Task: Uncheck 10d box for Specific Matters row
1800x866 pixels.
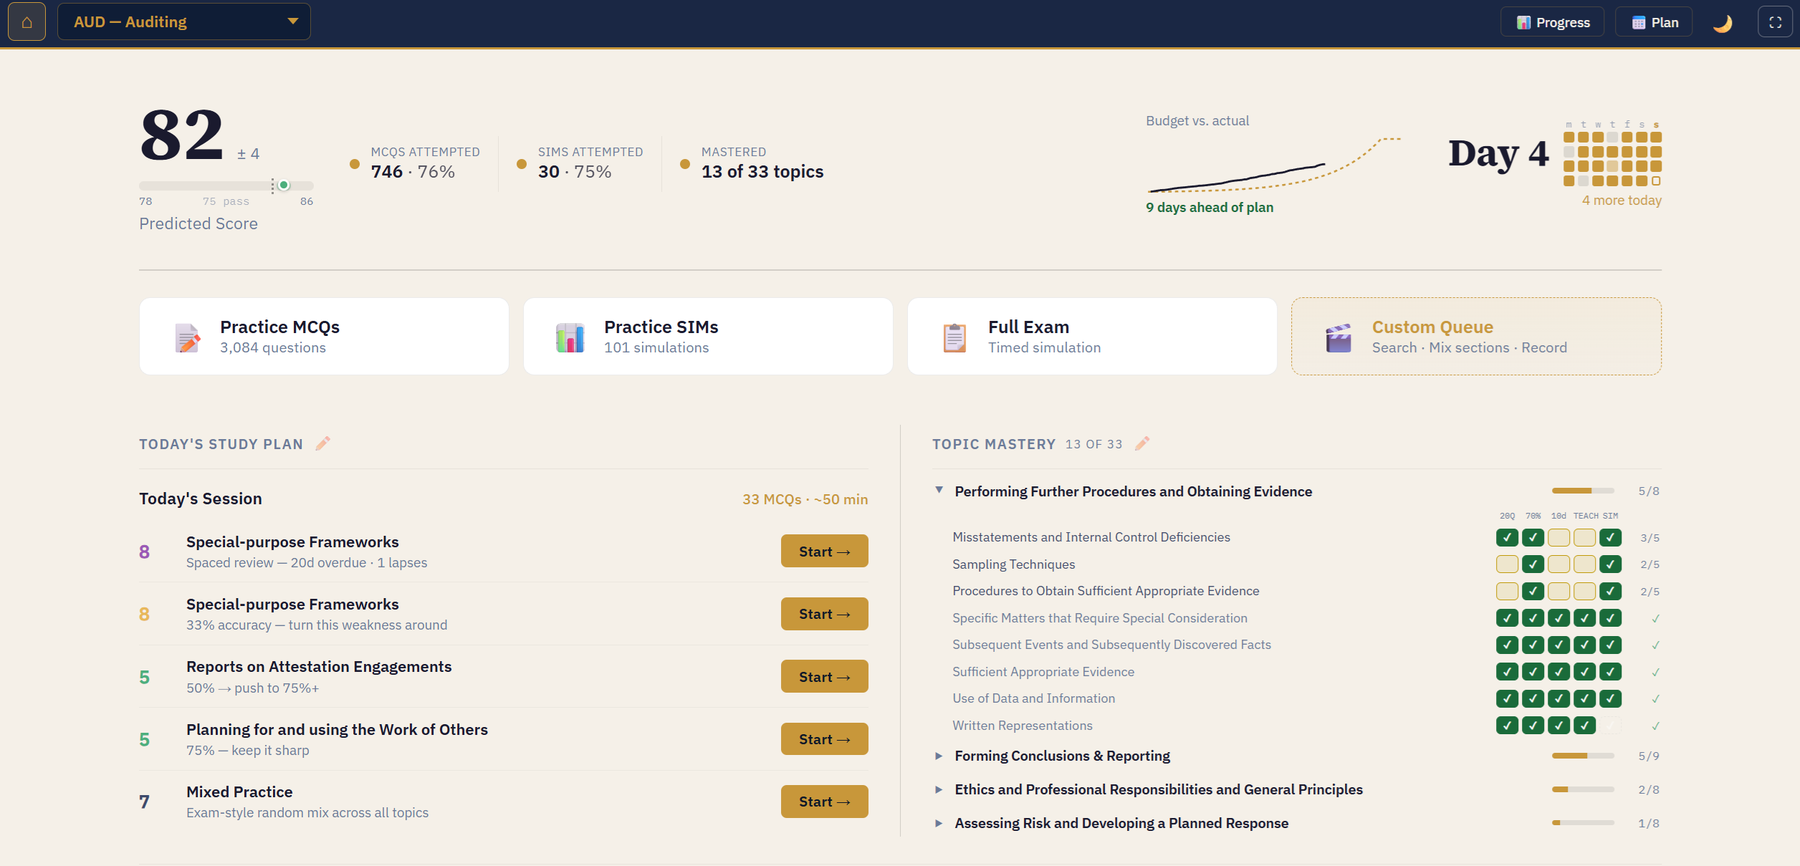Action: pos(1559,618)
